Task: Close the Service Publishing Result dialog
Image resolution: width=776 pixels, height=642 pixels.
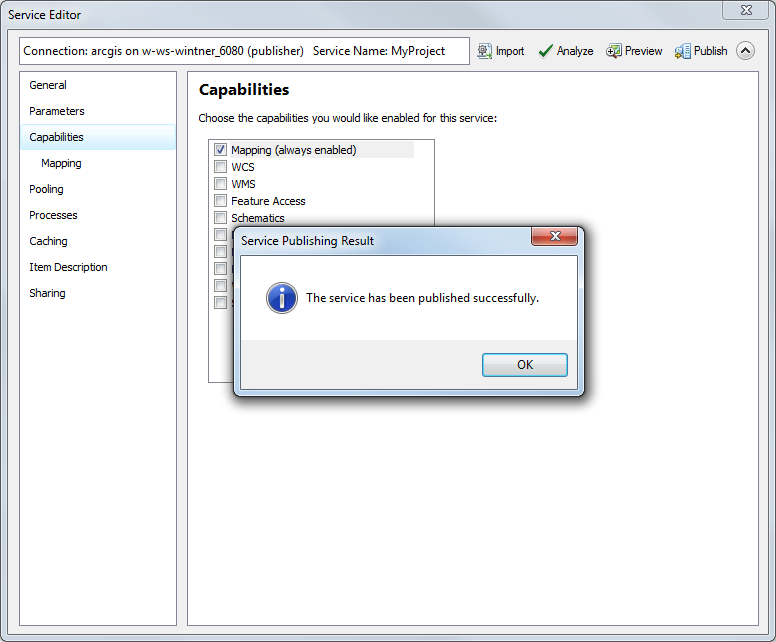Action: (x=554, y=236)
